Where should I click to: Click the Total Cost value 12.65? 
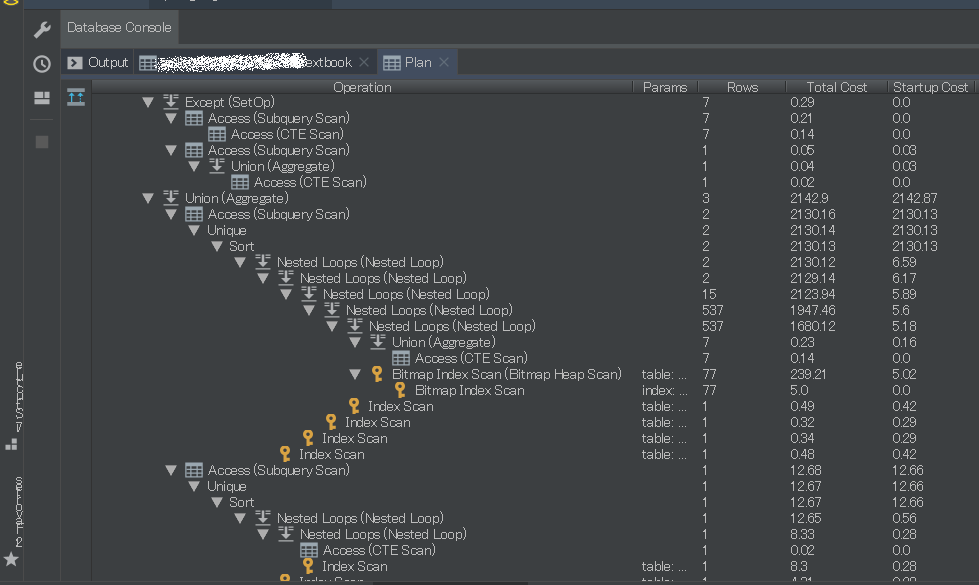(805, 518)
